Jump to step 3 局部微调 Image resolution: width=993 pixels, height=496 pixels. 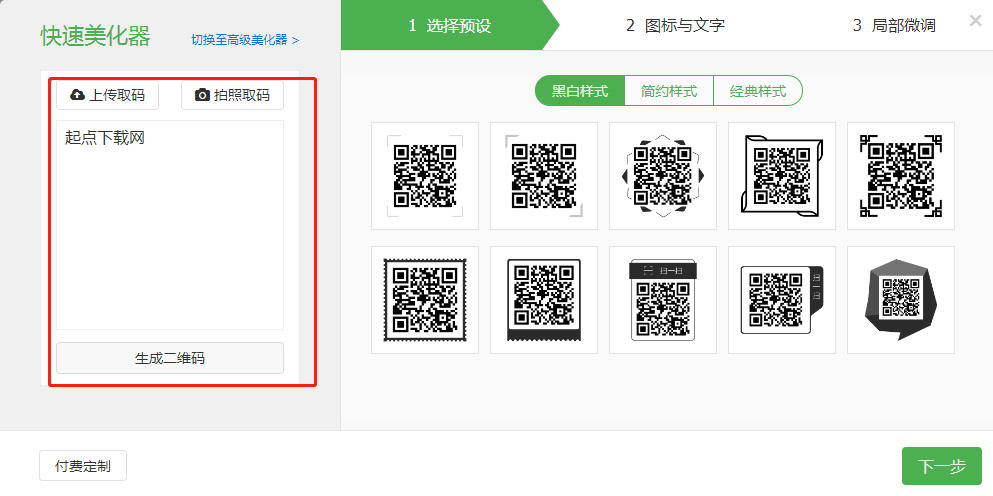(x=894, y=25)
